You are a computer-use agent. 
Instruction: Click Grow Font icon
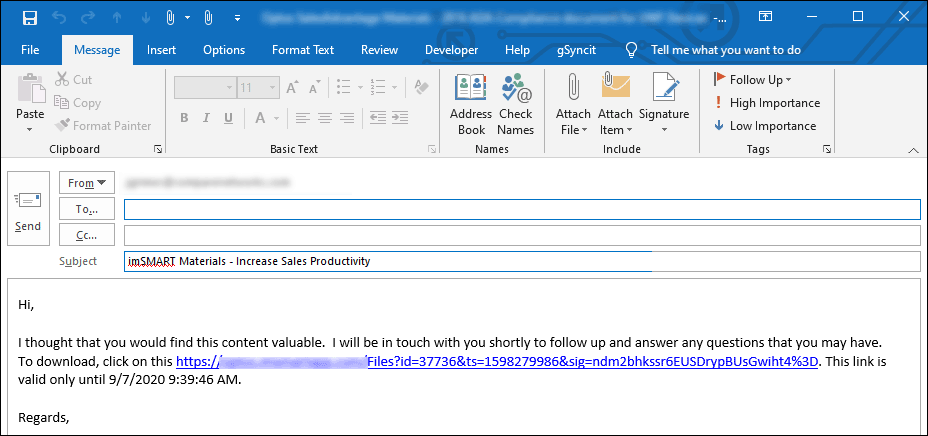click(x=292, y=88)
